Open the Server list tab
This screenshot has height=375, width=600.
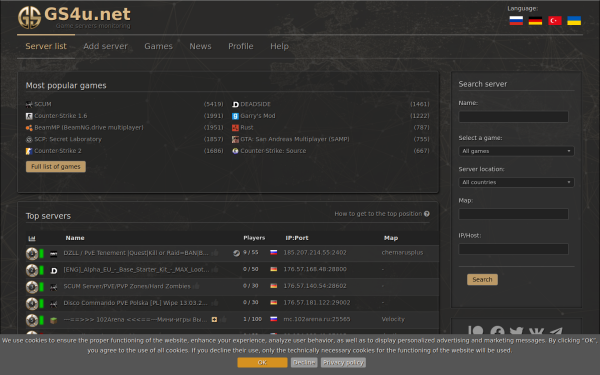point(46,46)
